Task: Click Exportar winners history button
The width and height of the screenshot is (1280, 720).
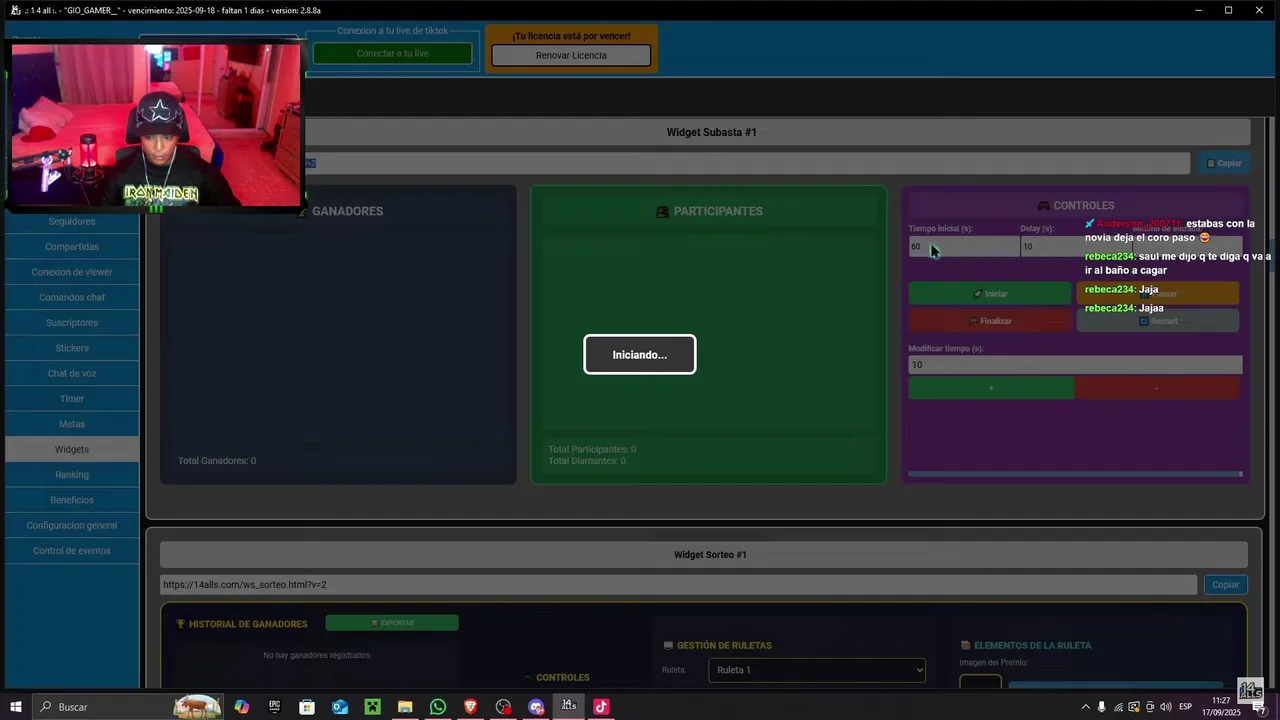Action: 392,623
